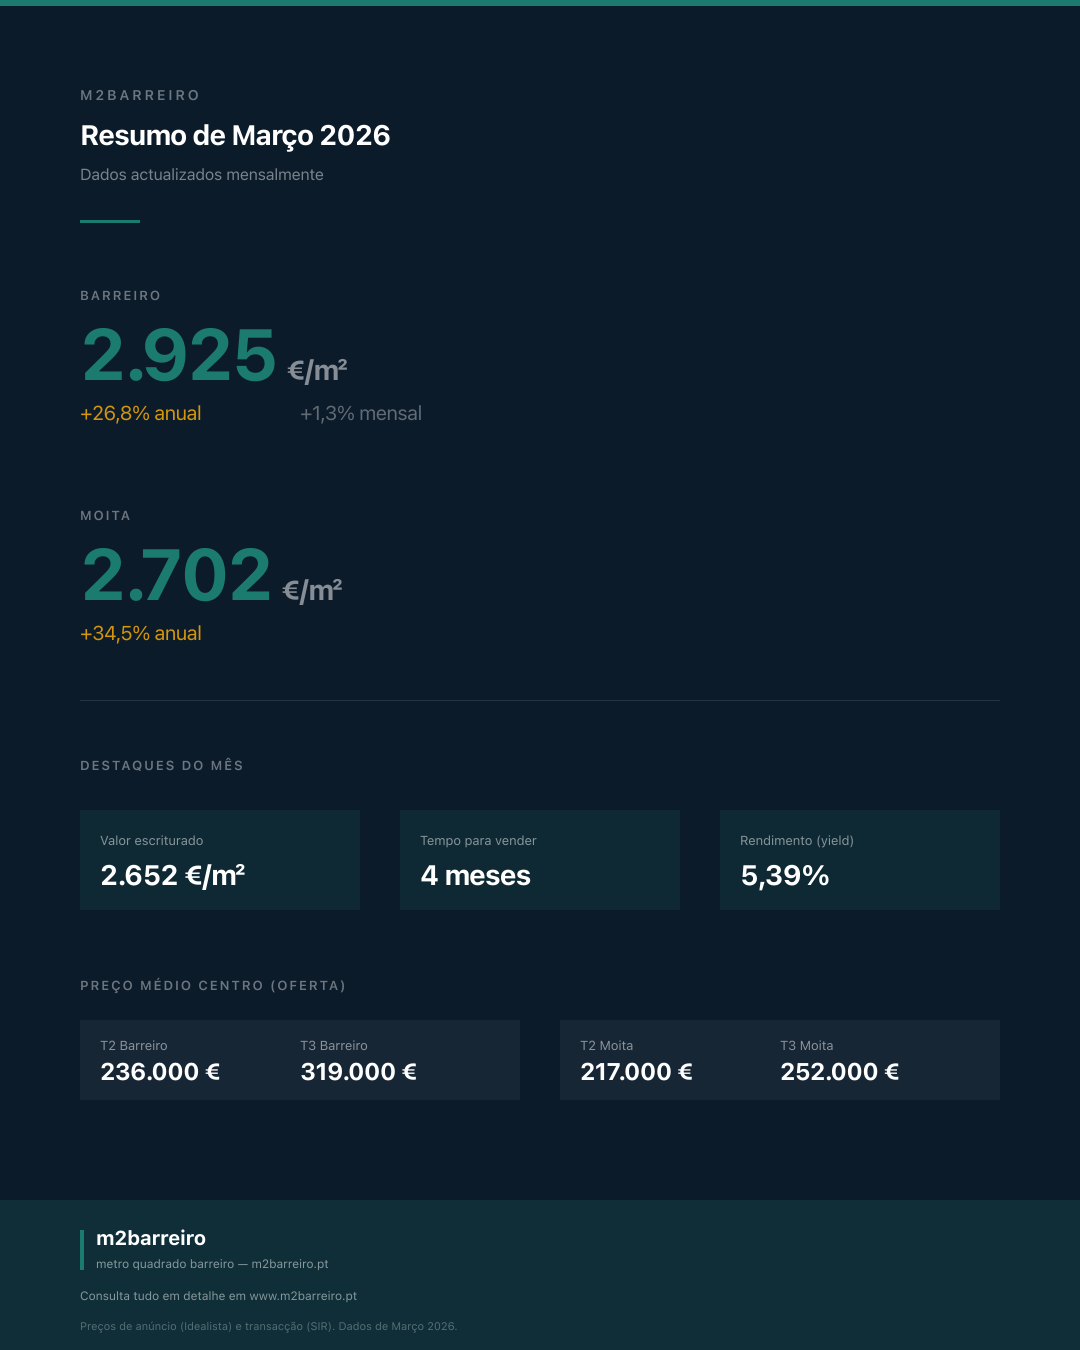The width and height of the screenshot is (1080, 1350).
Task: Click the Moita 2.702 price figure
Action: coord(177,575)
